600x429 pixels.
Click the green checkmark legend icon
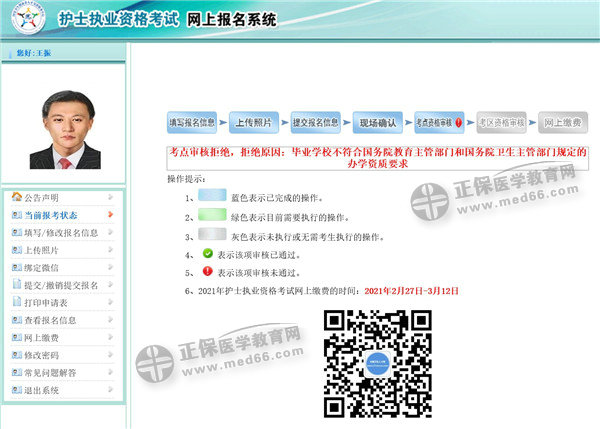point(208,254)
